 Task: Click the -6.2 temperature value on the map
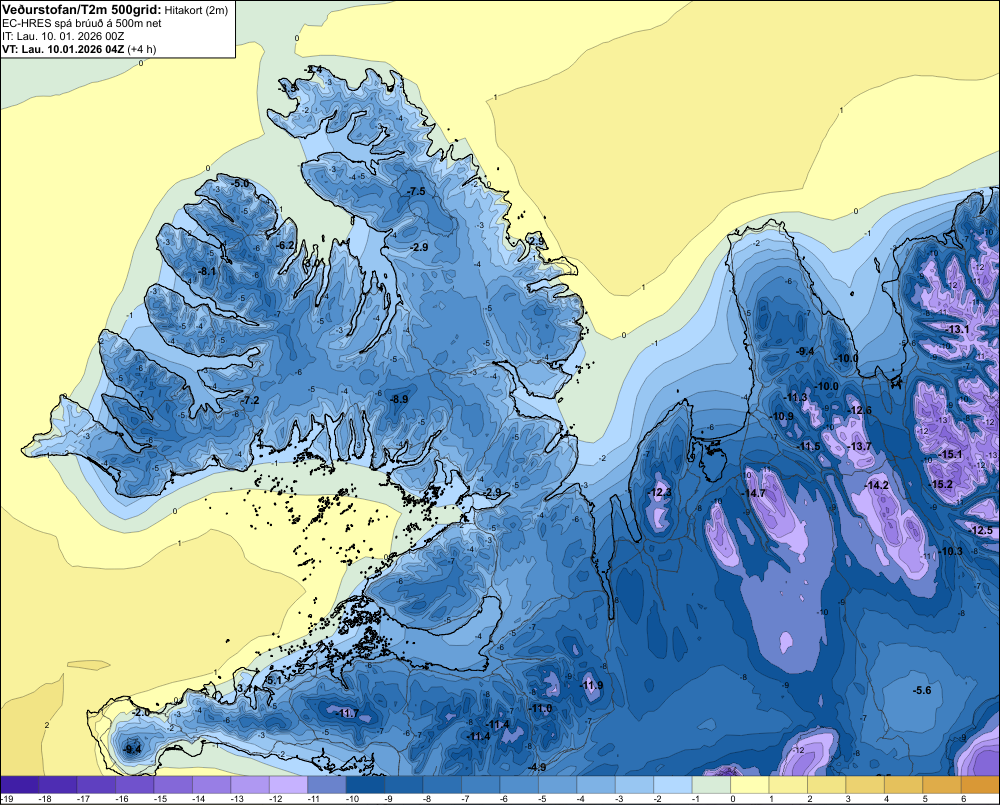click(285, 245)
